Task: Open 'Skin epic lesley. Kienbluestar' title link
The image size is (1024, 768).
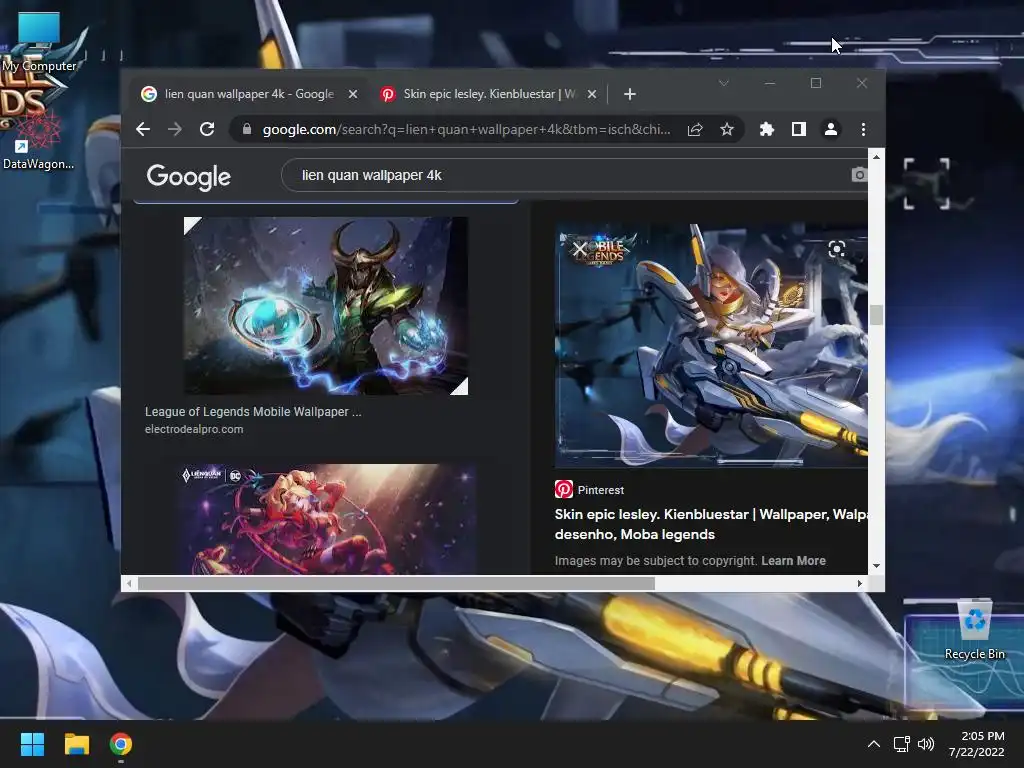Action: [x=711, y=524]
